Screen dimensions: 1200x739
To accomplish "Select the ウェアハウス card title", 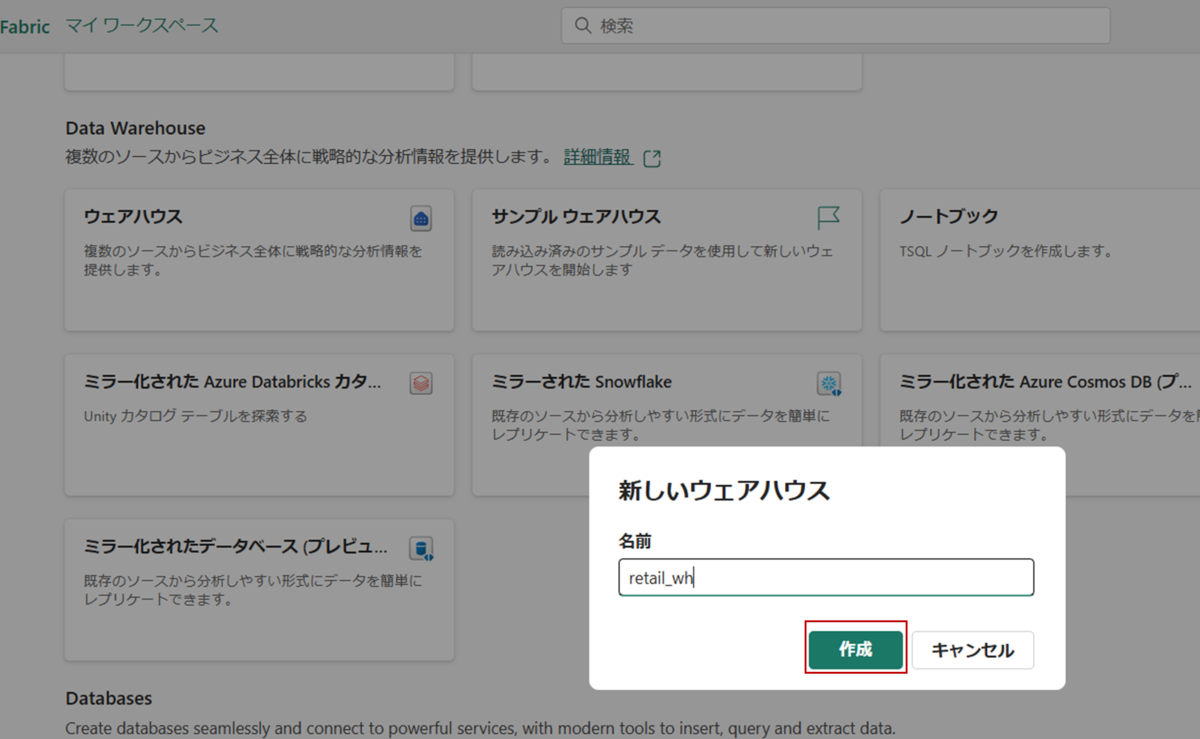I will [x=133, y=217].
